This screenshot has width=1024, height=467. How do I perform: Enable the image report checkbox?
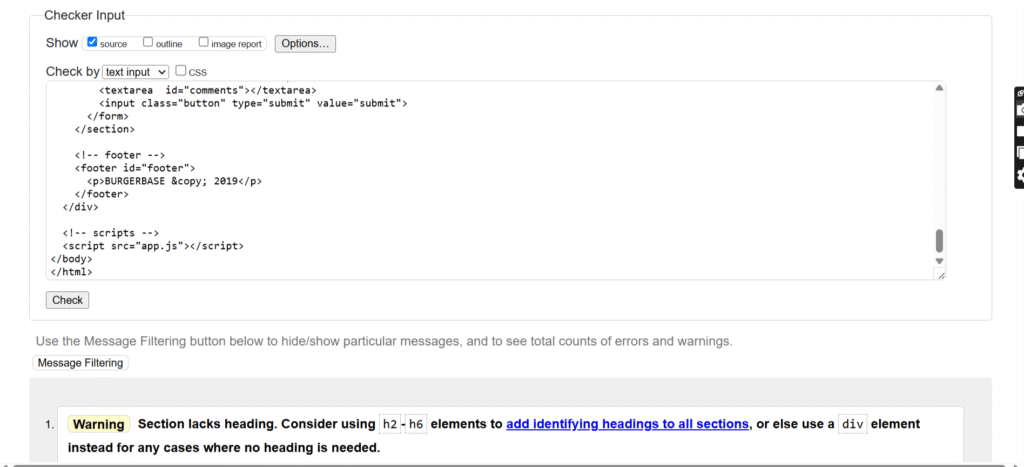pyautogui.click(x=204, y=43)
